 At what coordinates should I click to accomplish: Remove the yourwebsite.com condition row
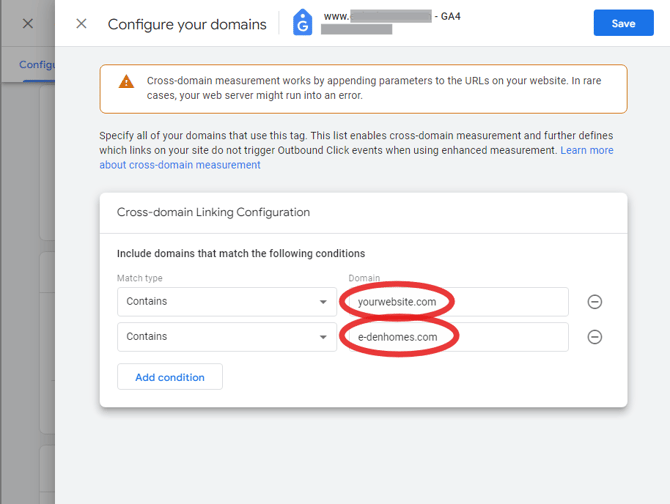coord(594,302)
